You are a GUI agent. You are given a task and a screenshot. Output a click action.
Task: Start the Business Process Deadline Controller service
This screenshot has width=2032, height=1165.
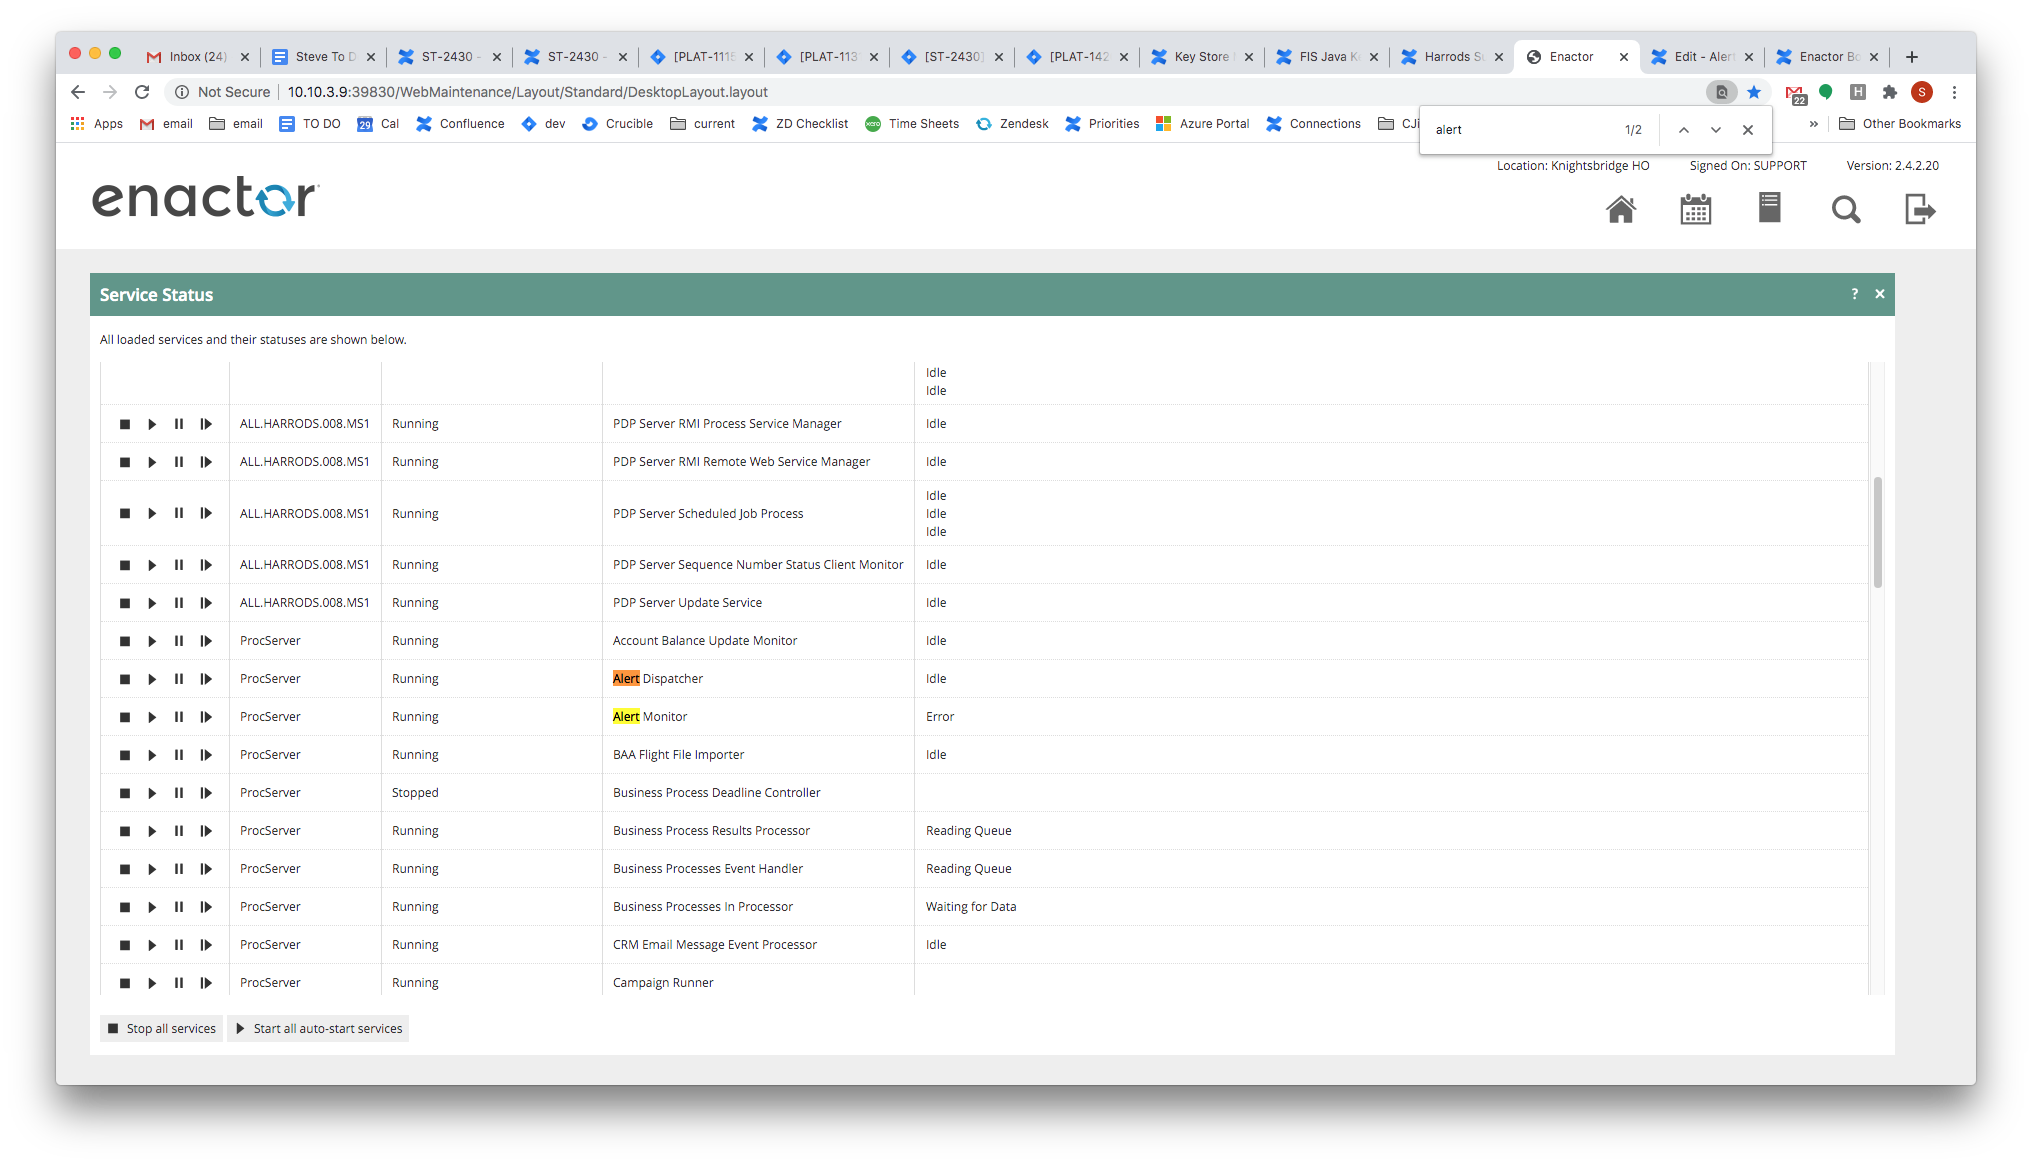(152, 793)
